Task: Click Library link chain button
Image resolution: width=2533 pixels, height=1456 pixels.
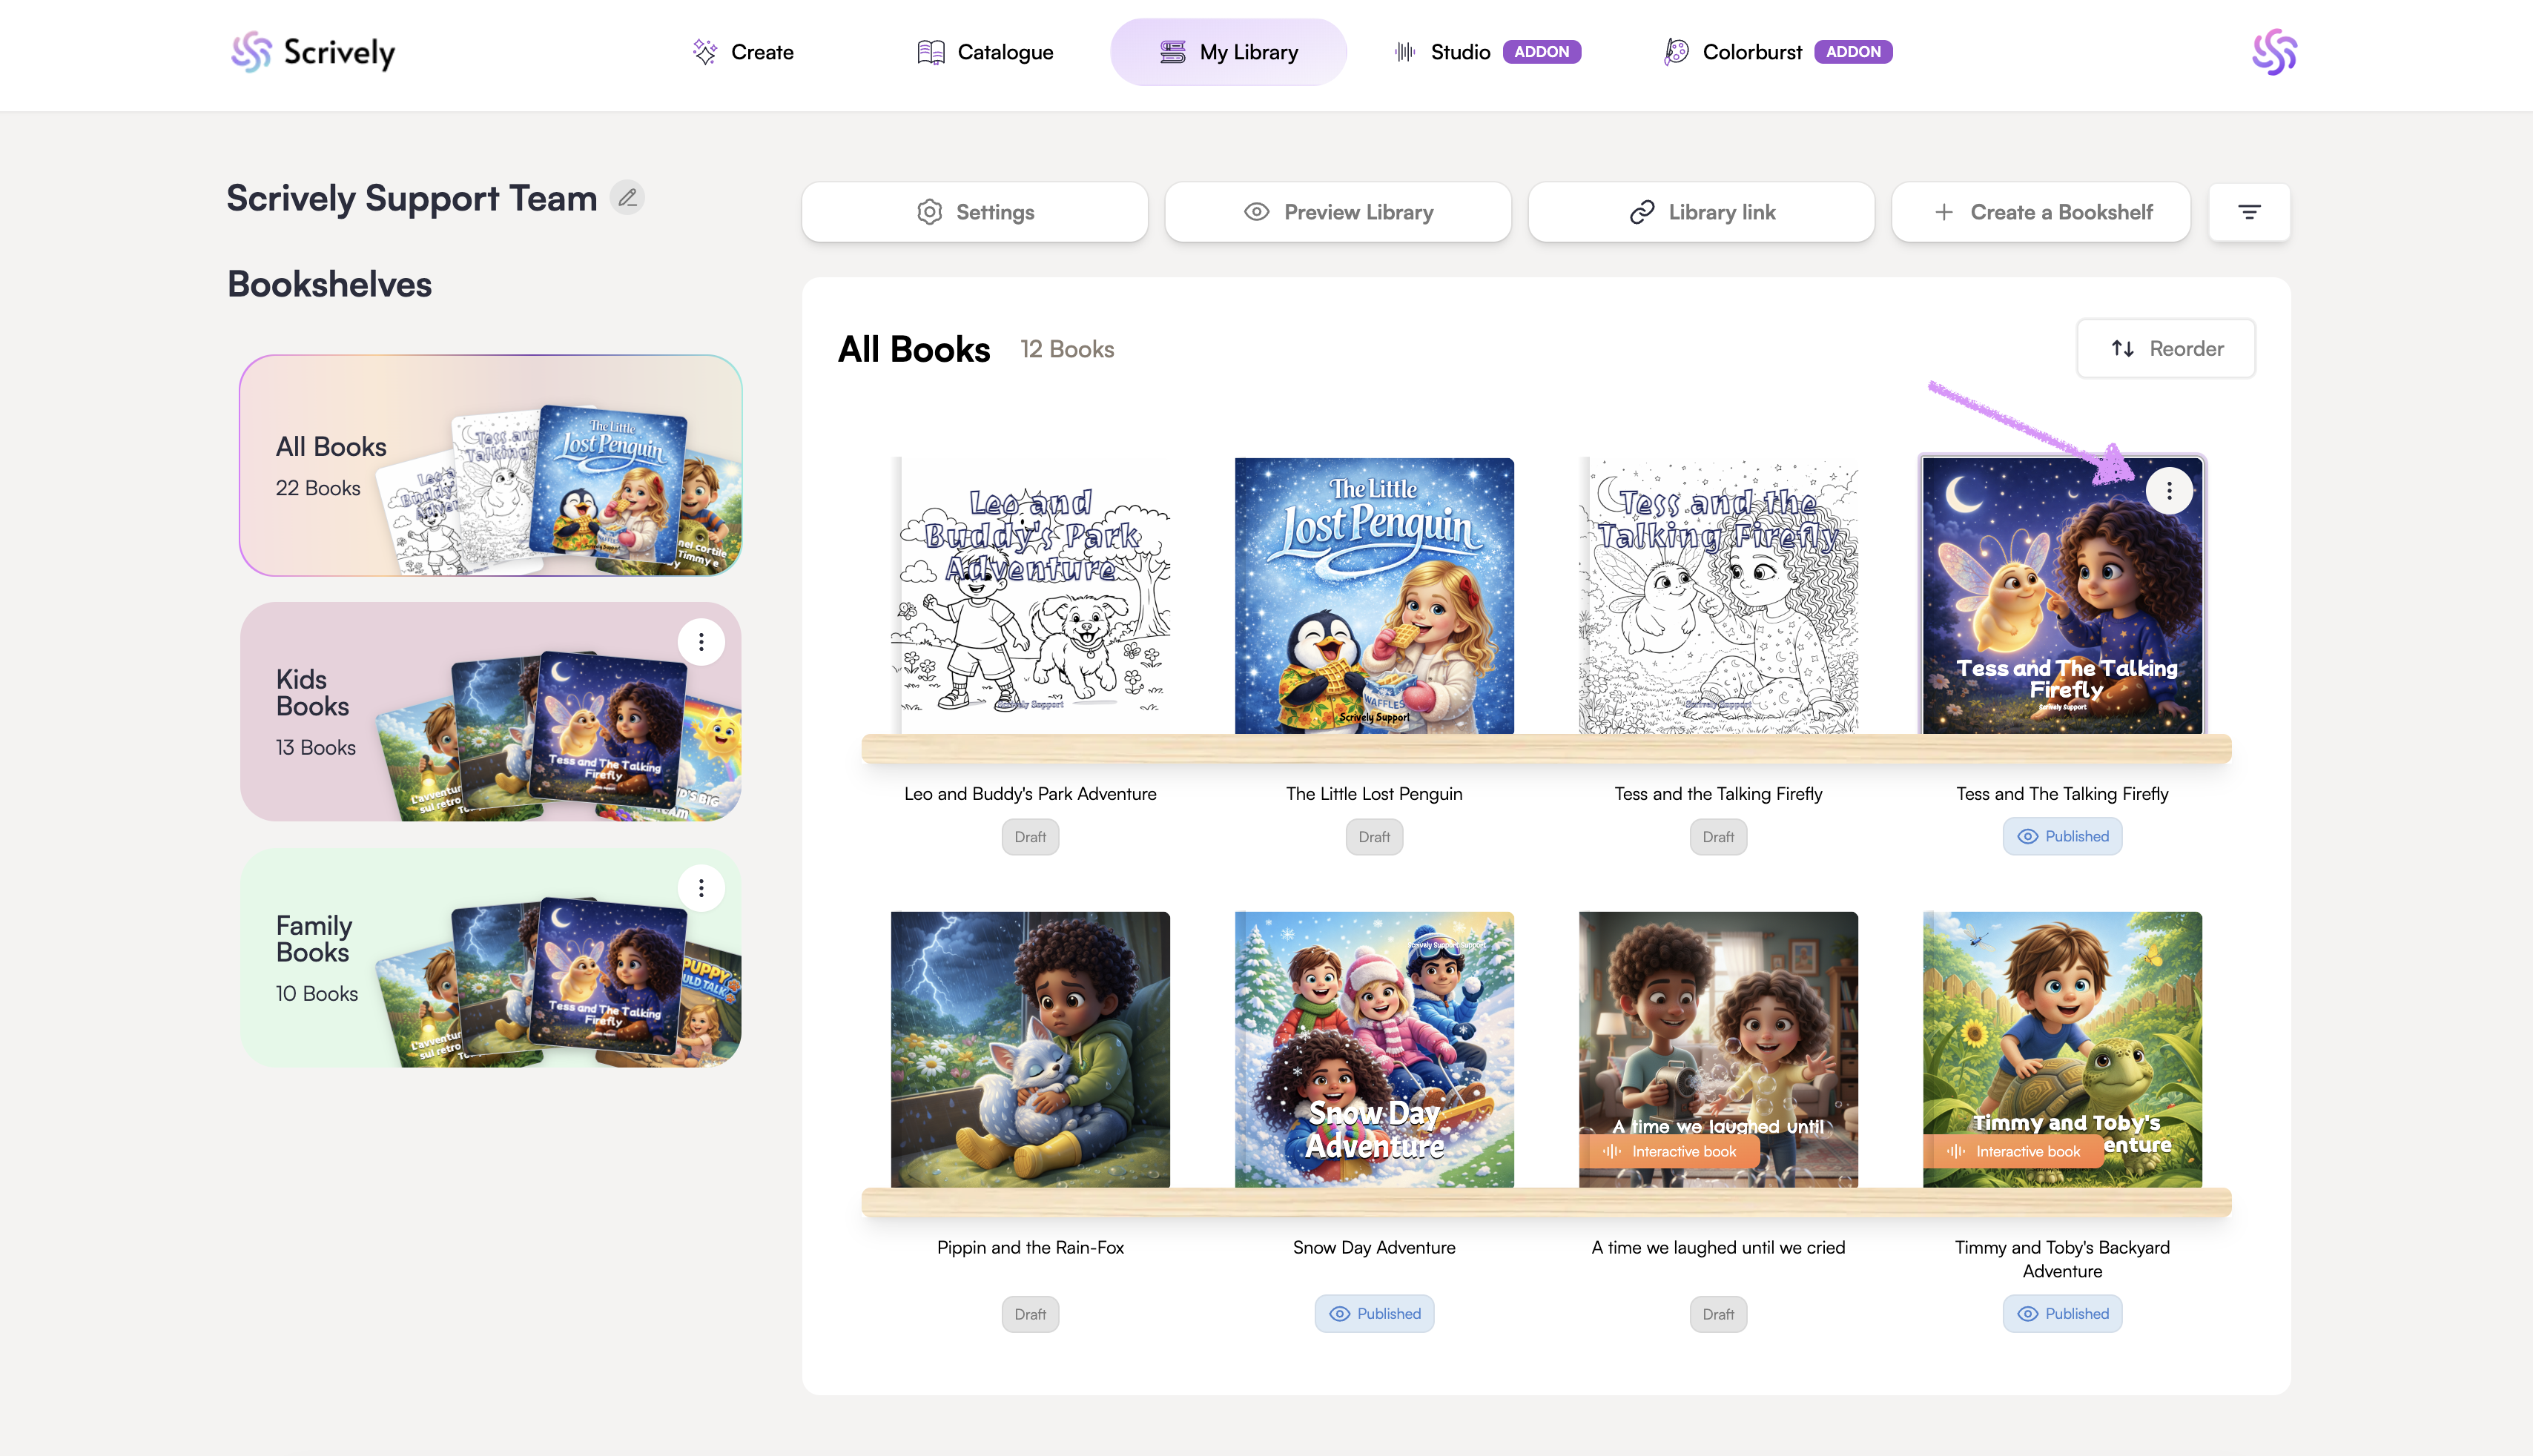Action: pyautogui.click(x=1701, y=212)
